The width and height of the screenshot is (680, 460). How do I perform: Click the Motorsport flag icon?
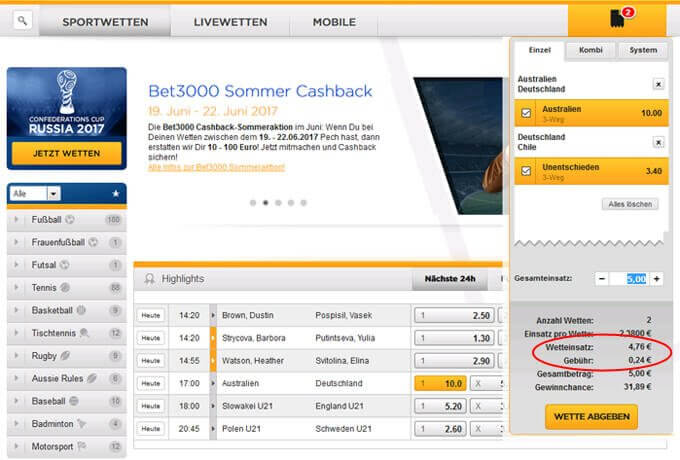click(x=82, y=446)
